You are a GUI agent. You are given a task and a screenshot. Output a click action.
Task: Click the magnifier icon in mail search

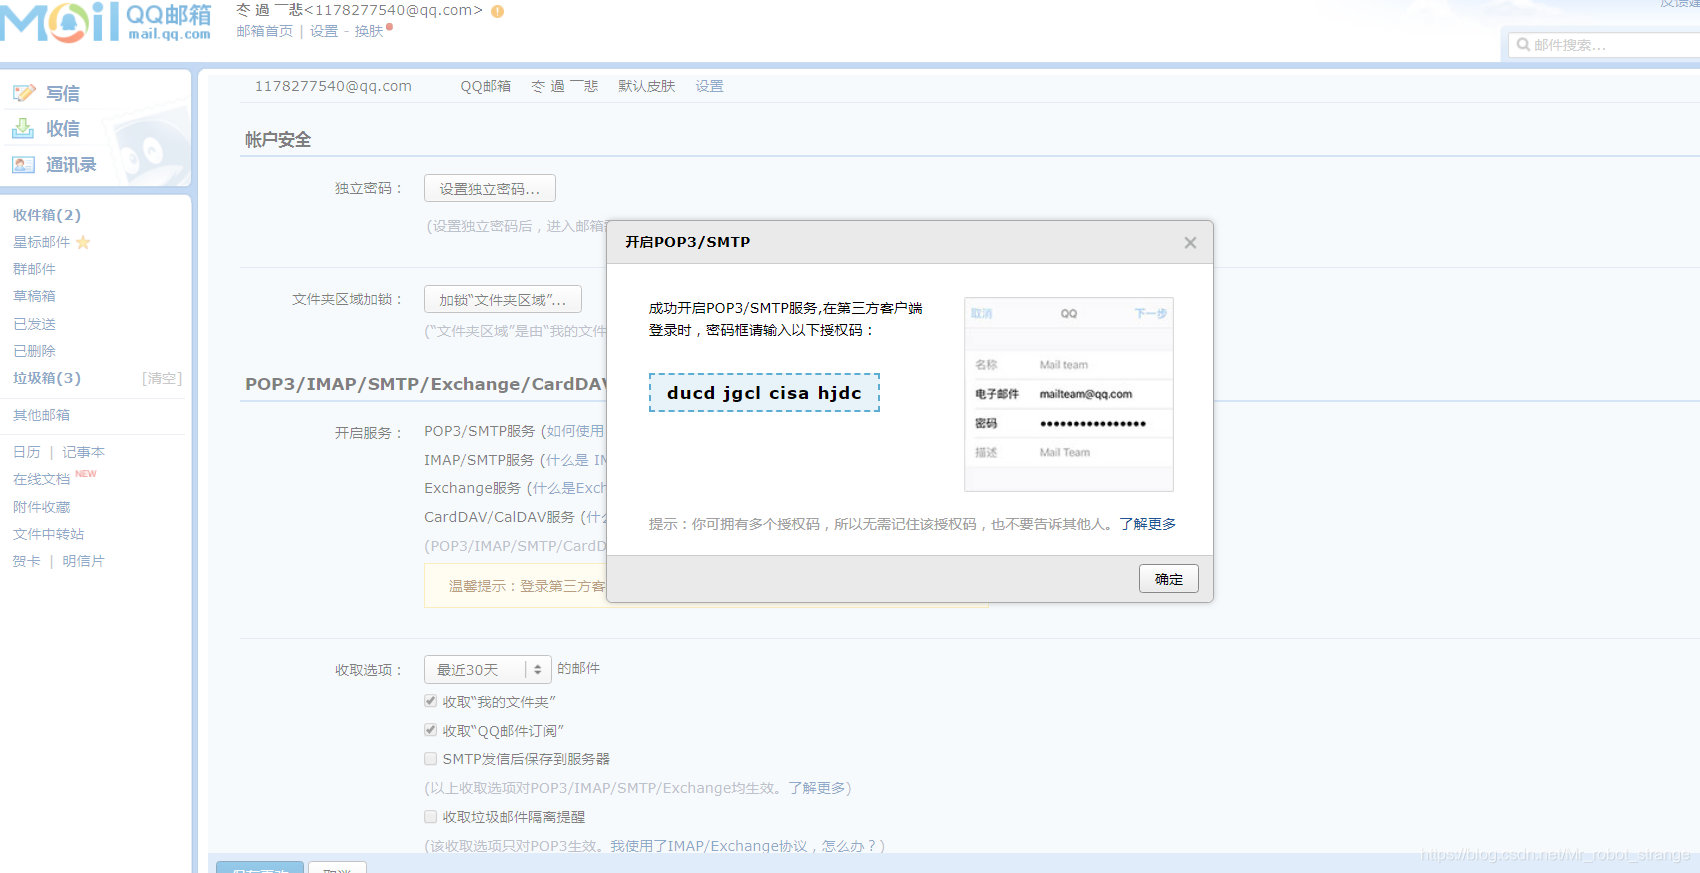1523,45
